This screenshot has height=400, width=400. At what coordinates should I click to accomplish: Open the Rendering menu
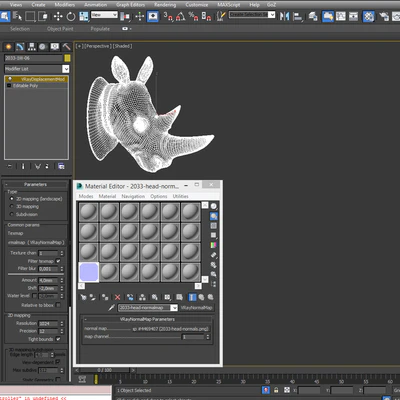[165, 5]
